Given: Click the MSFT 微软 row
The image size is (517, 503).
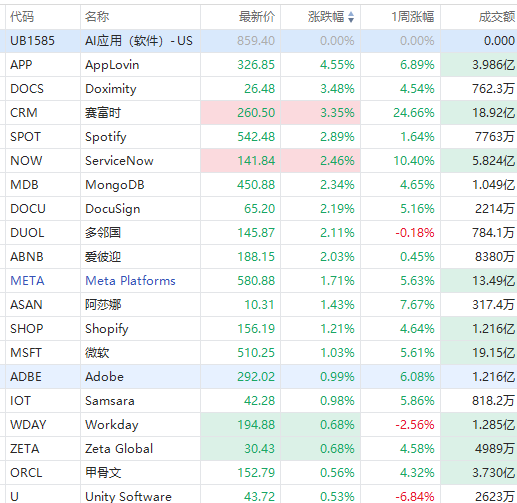Looking at the screenshot, I should pos(258,353).
